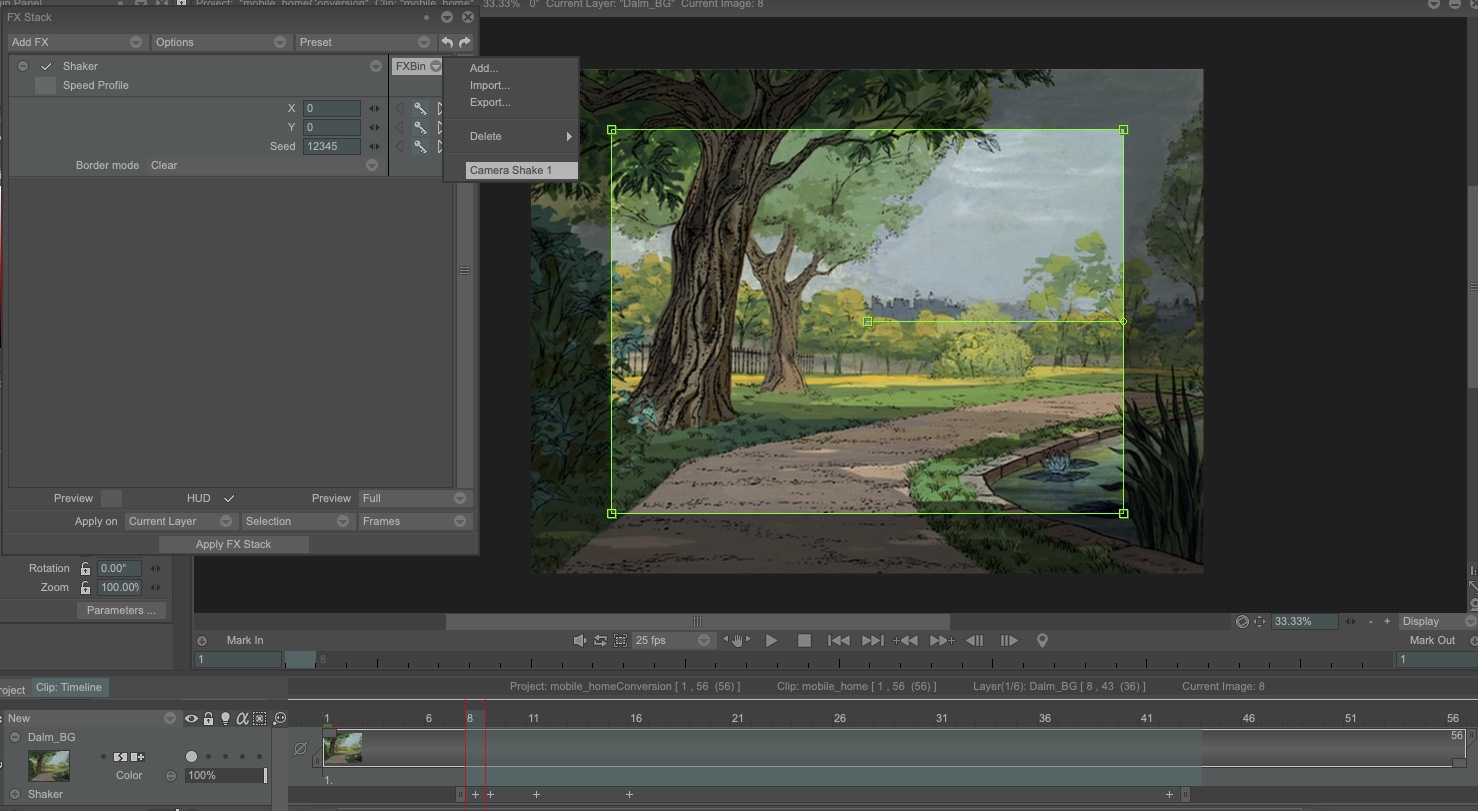The height and width of the screenshot is (811, 1478).
Task: Click the light table bulb icon
Action: tap(225, 718)
